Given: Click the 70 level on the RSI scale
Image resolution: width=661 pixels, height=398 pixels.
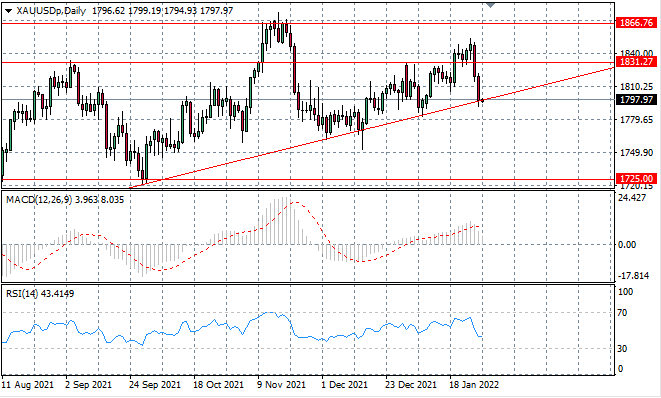Looking at the screenshot, I should pyautogui.click(x=622, y=313).
